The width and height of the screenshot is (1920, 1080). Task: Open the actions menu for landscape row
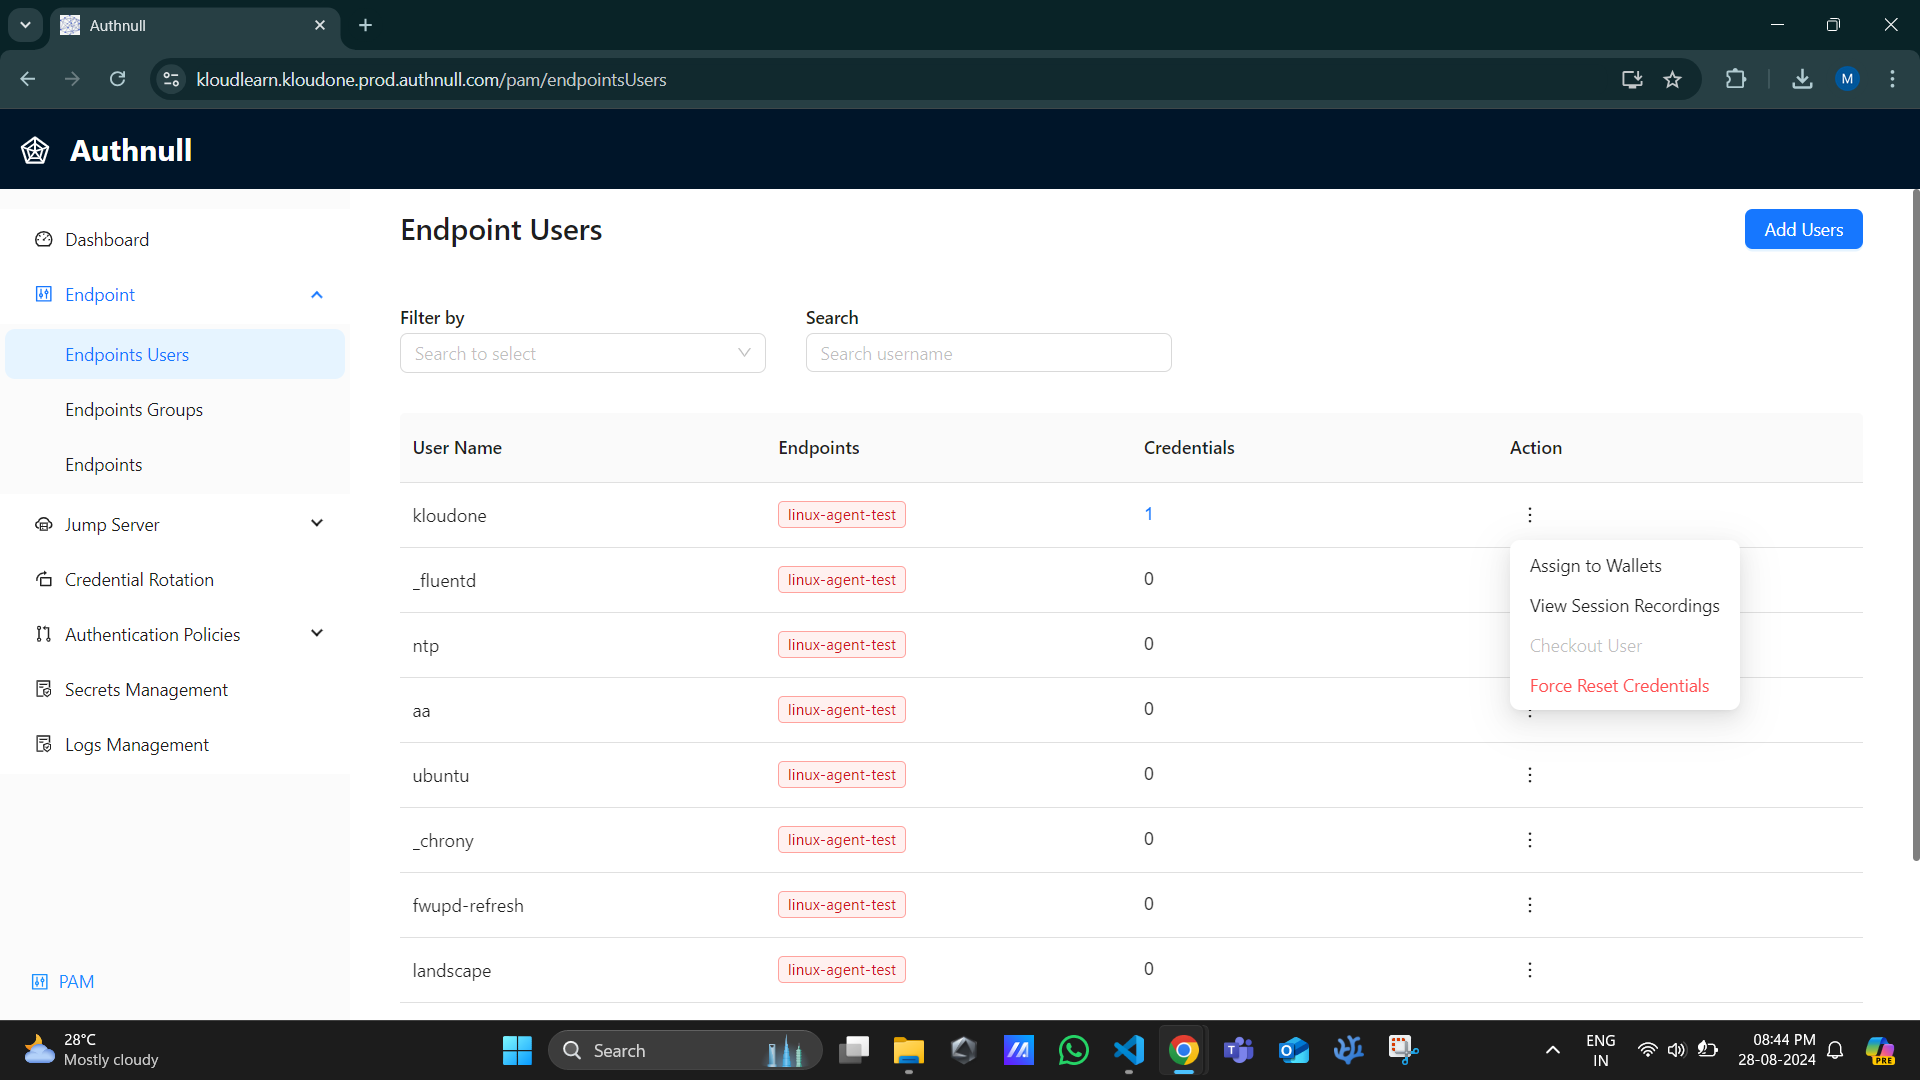[x=1529, y=970]
